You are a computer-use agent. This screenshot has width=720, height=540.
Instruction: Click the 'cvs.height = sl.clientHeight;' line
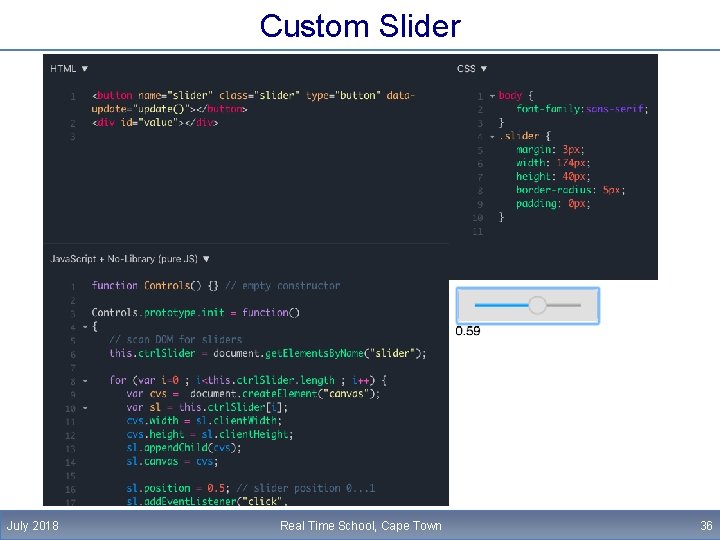click(x=209, y=434)
